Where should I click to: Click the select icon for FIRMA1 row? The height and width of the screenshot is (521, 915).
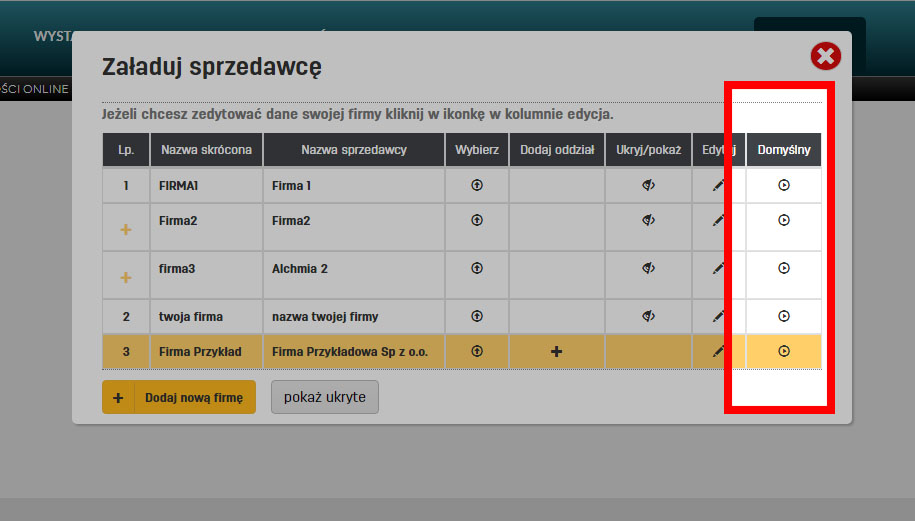coord(477,185)
